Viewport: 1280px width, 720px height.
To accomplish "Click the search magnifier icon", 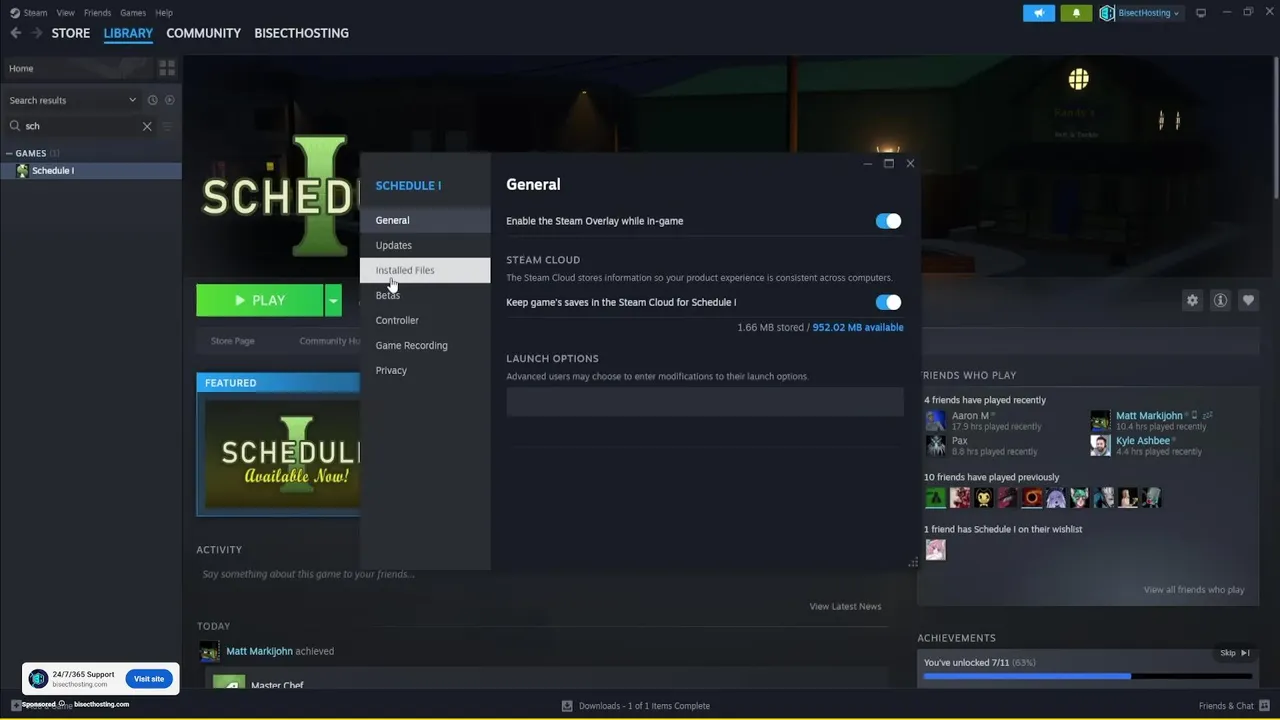I will pos(15,126).
